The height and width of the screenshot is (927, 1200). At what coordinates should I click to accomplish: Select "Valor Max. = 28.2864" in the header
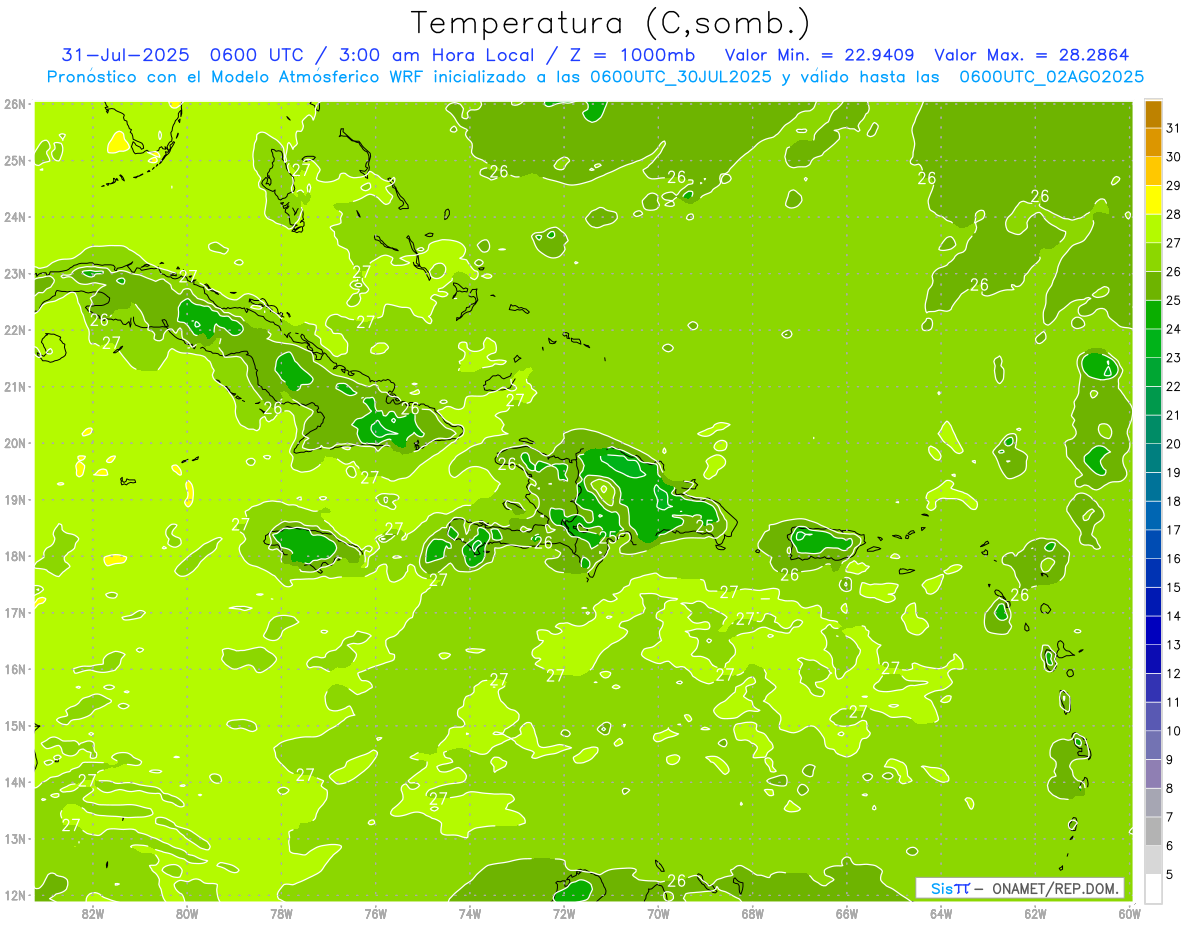pos(1031,55)
